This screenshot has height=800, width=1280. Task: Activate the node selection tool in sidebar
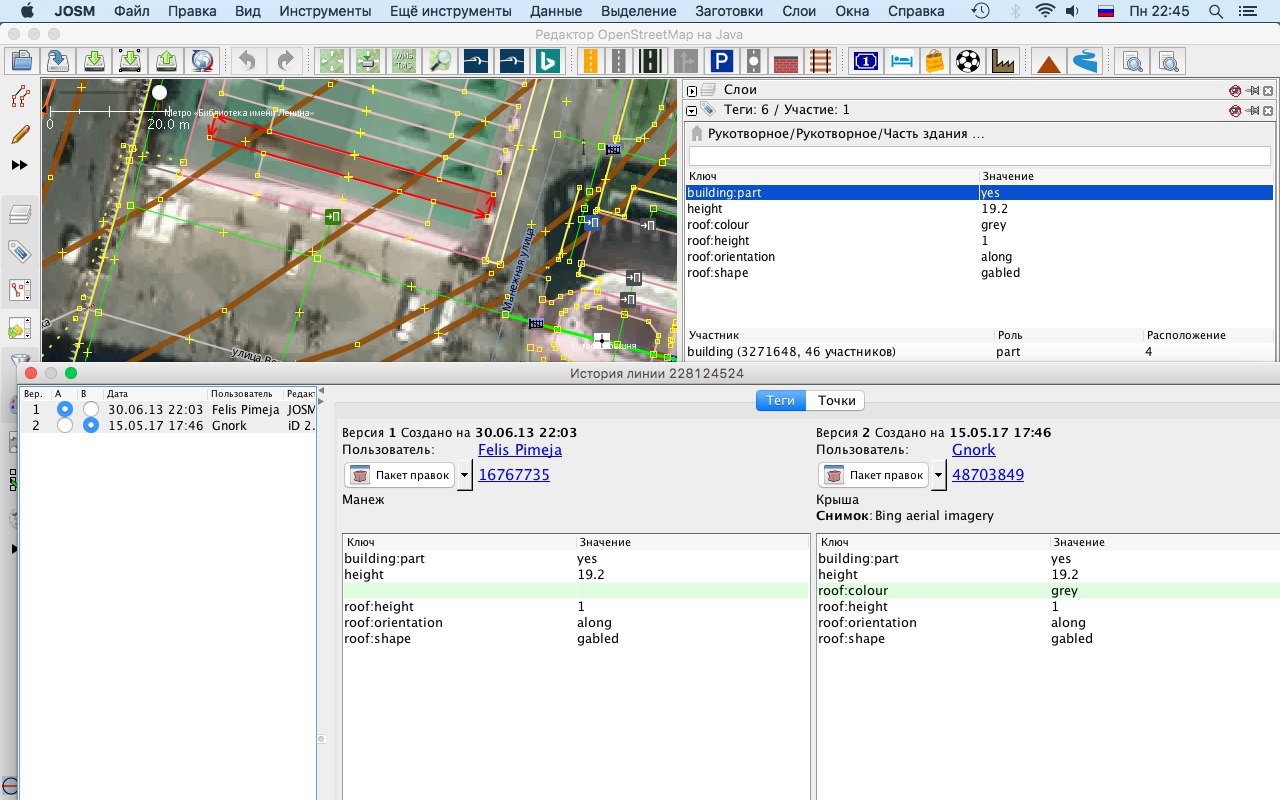point(19,97)
